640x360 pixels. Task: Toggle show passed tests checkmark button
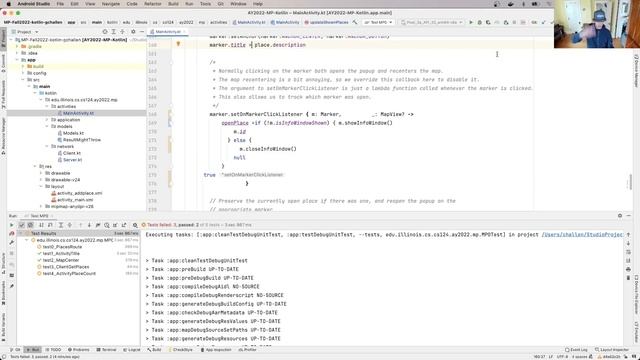(x=22, y=225)
